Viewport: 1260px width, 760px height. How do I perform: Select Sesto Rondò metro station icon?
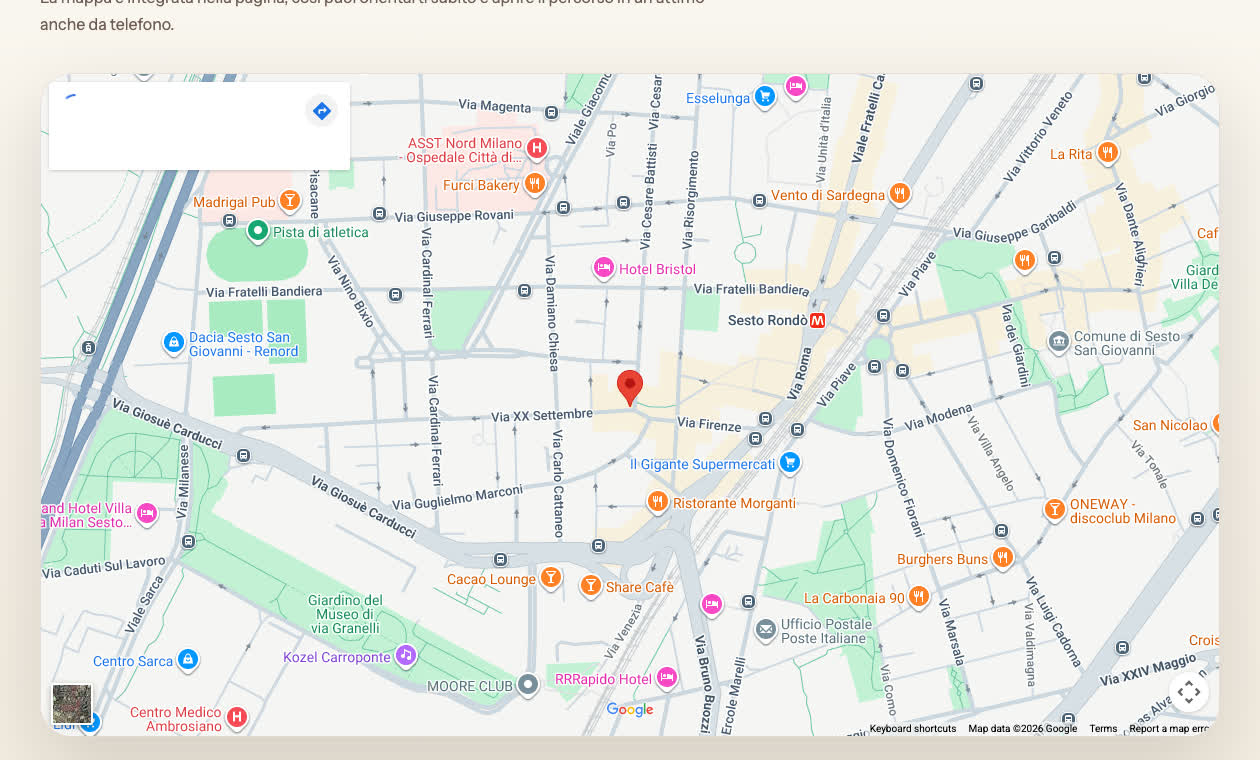[818, 321]
